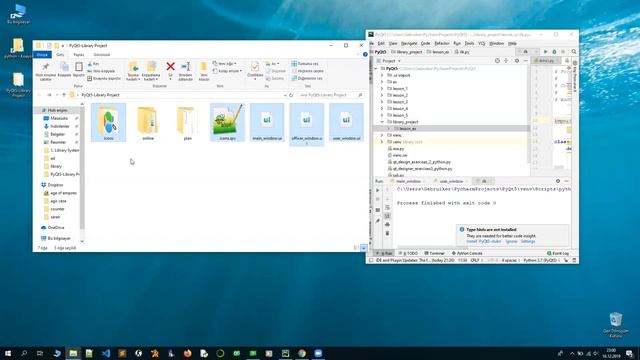Click the print icon in Run panel
The width and height of the screenshot is (640, 360).
tap(387, 224)
